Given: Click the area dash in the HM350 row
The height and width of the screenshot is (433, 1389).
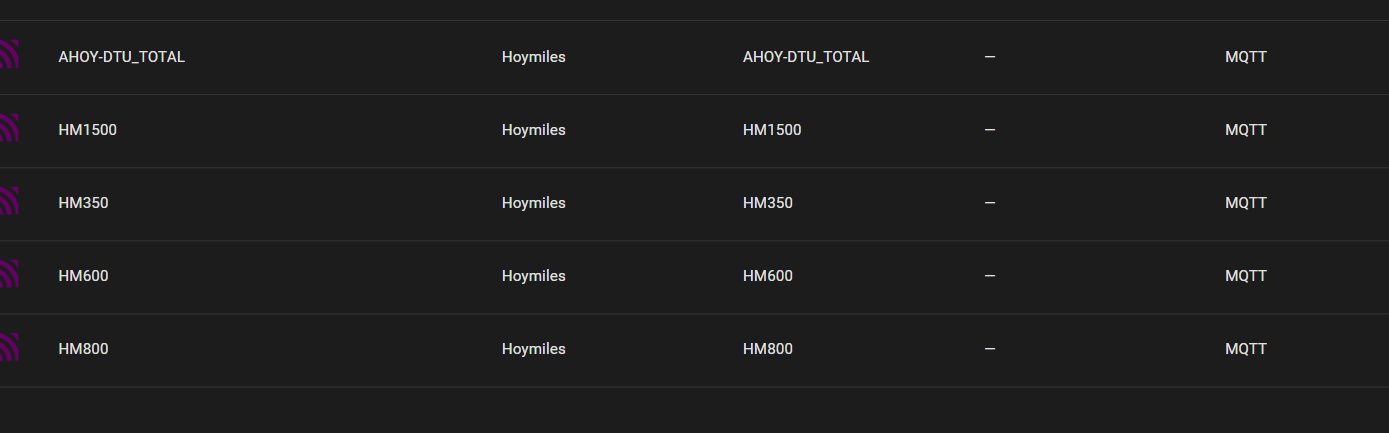Looking at the screenshot, I should tap(990, 203).
